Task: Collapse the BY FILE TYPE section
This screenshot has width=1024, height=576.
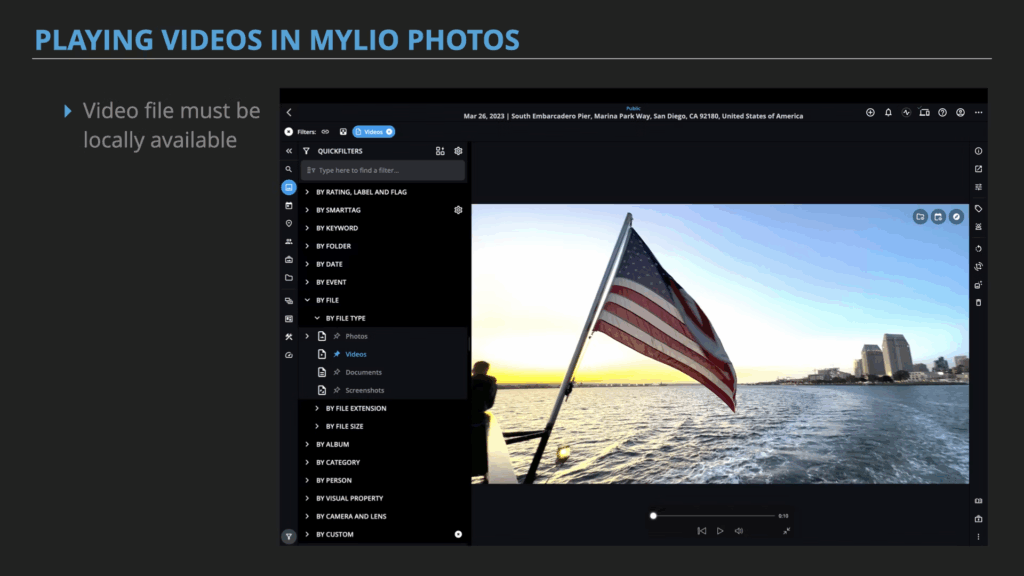Action: pyautogui.click(x=317, y=318)
